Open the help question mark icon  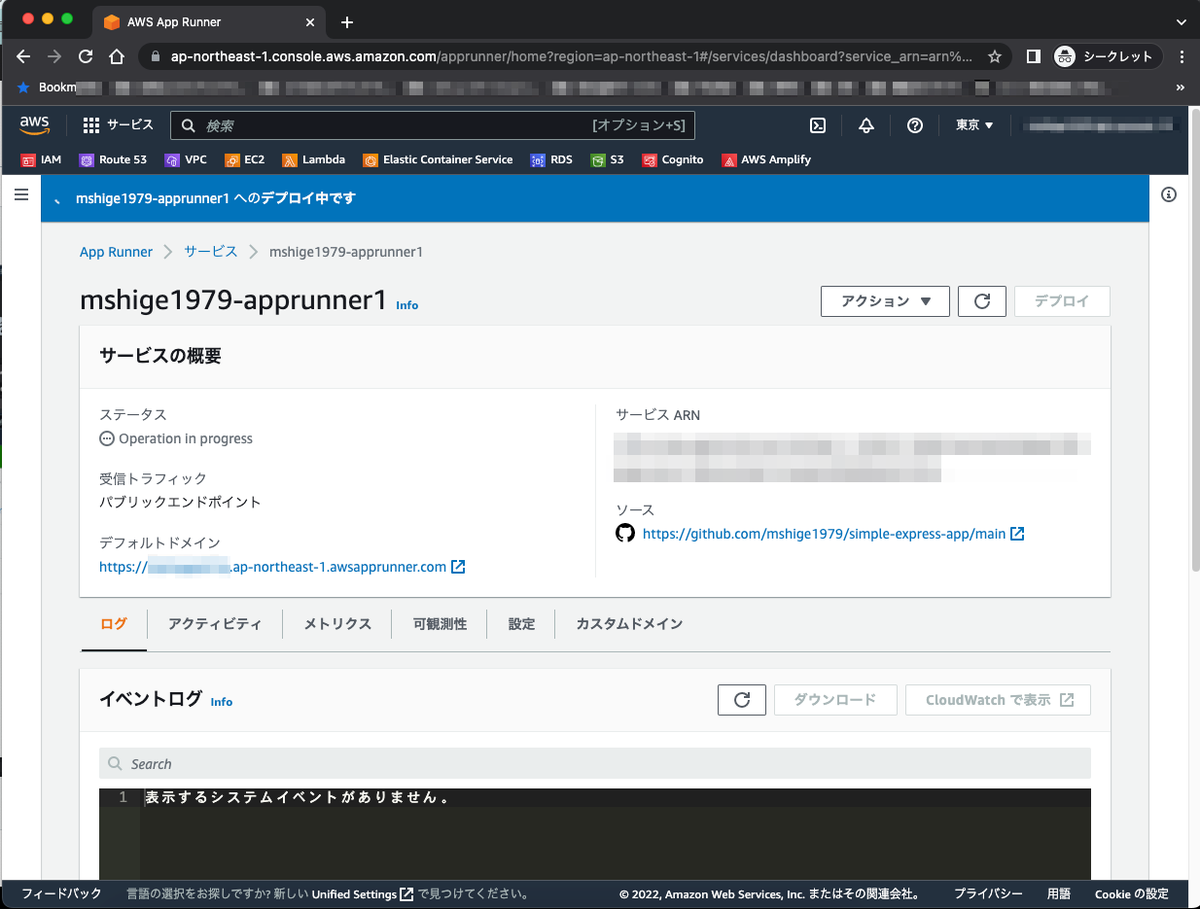(915, 125)
